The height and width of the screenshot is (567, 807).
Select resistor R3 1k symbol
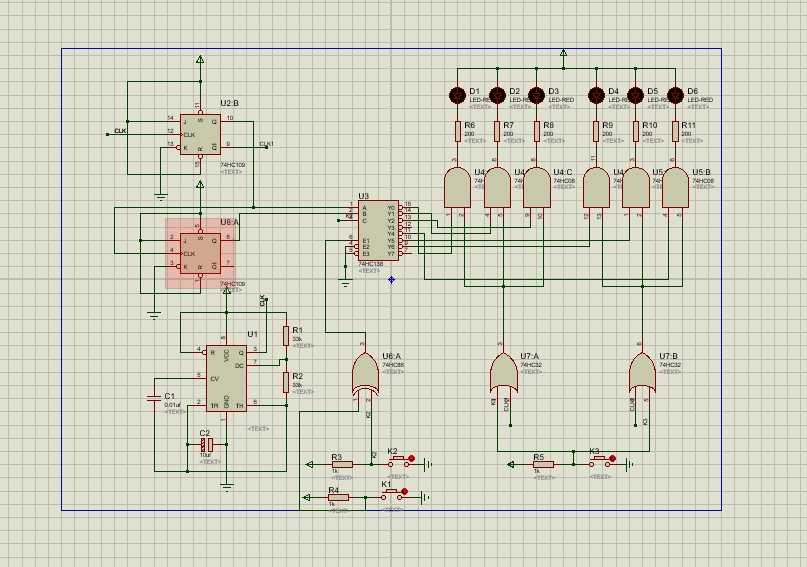(342, 464)
